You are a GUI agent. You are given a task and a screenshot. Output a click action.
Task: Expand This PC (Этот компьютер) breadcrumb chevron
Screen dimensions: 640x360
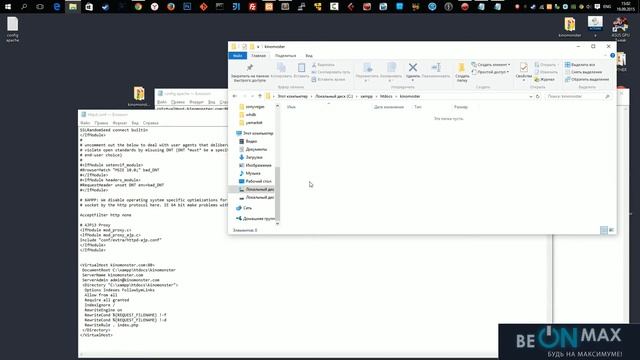pos(311,97)
